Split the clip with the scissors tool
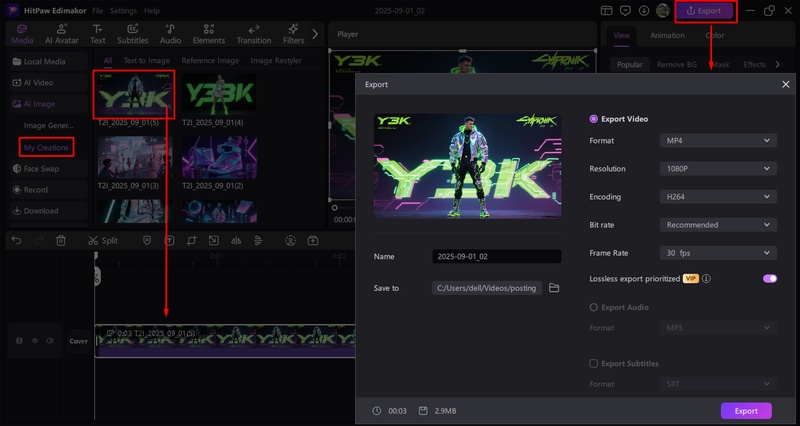Screen dimensions: 800x426 (103, 240)
